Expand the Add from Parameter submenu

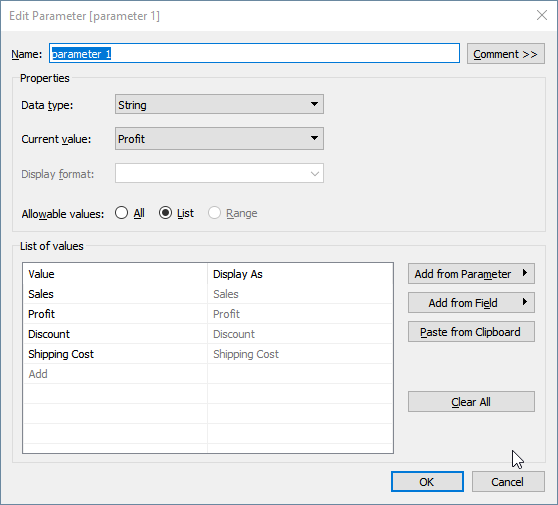coord(471,274)
